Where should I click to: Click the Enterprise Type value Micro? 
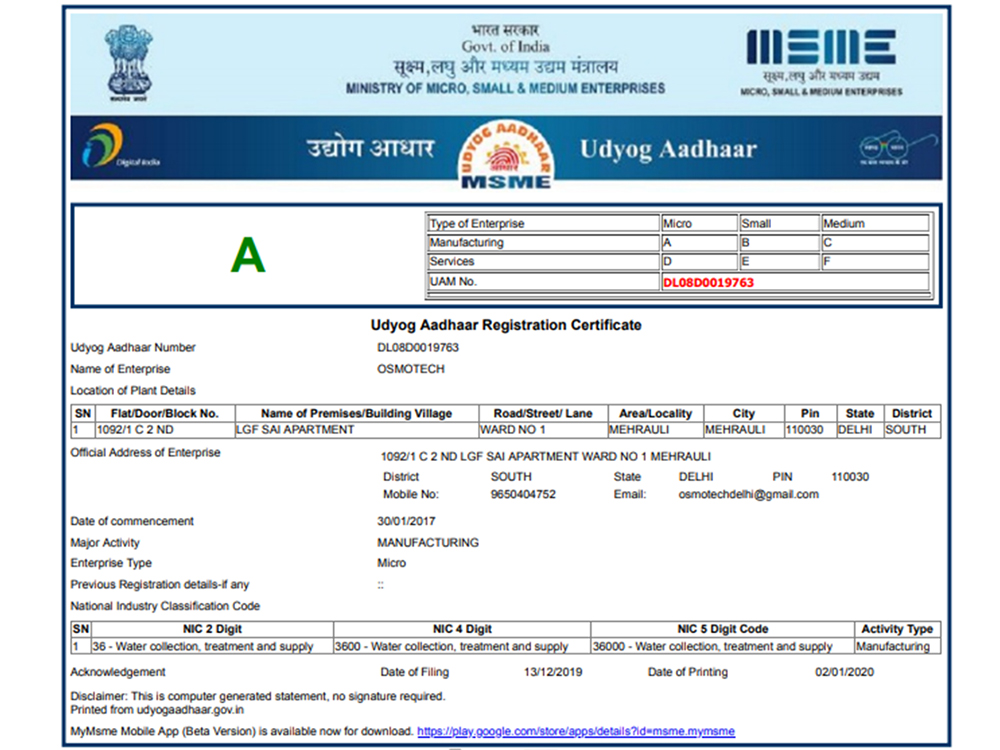coord(392,563)
